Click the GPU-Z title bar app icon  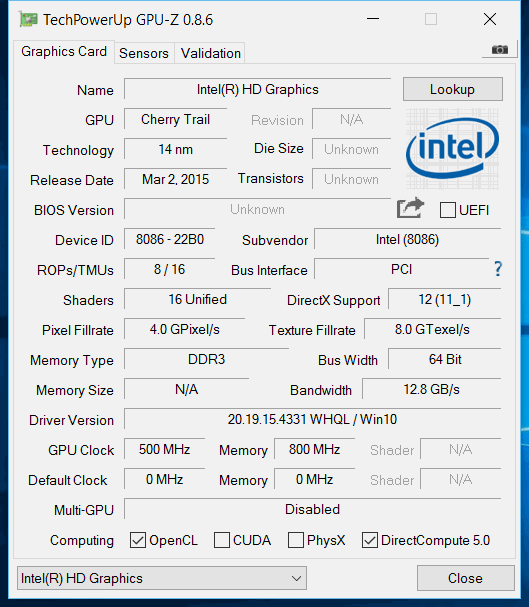click(29, 19)
